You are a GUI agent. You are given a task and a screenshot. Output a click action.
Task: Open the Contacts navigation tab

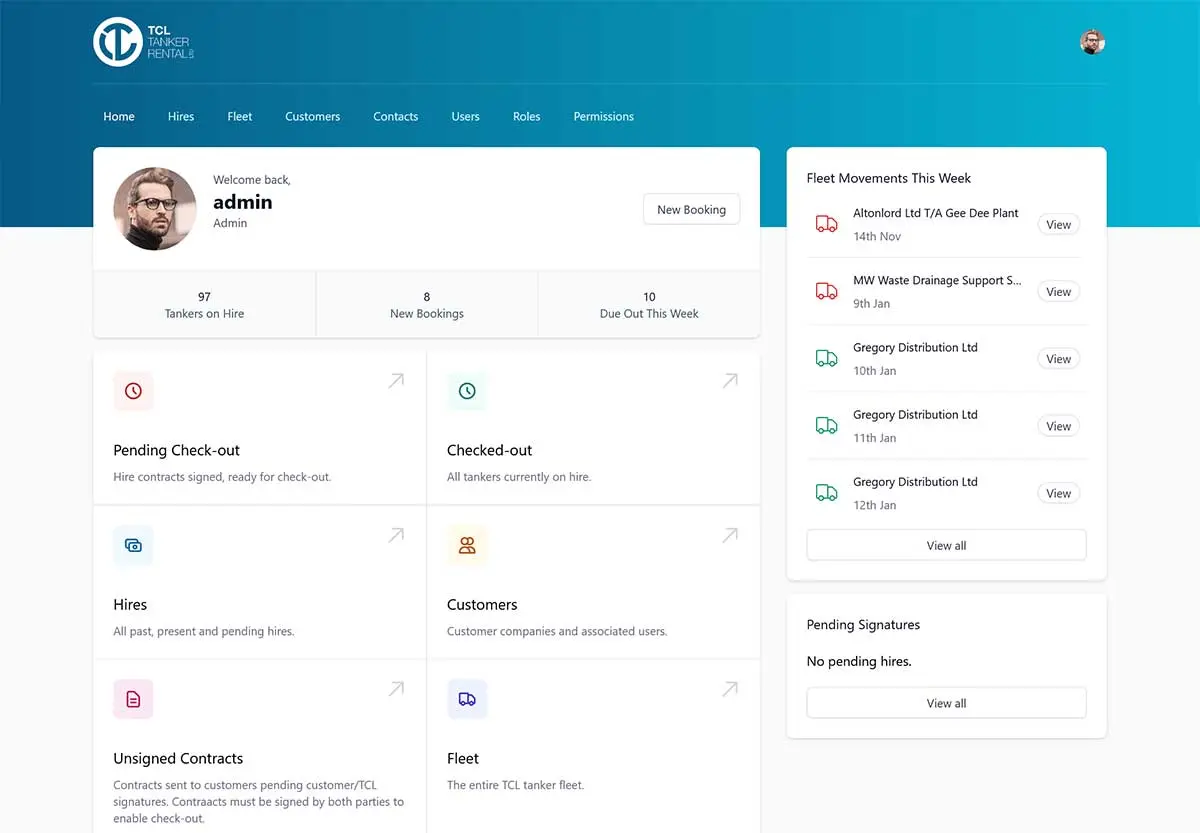click(395, 116)
